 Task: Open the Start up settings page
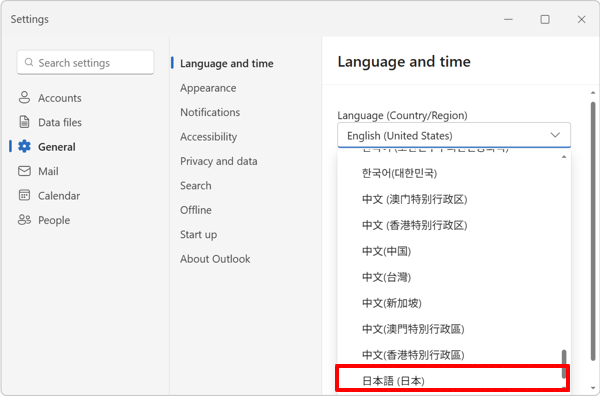click(x=198, y=235)
